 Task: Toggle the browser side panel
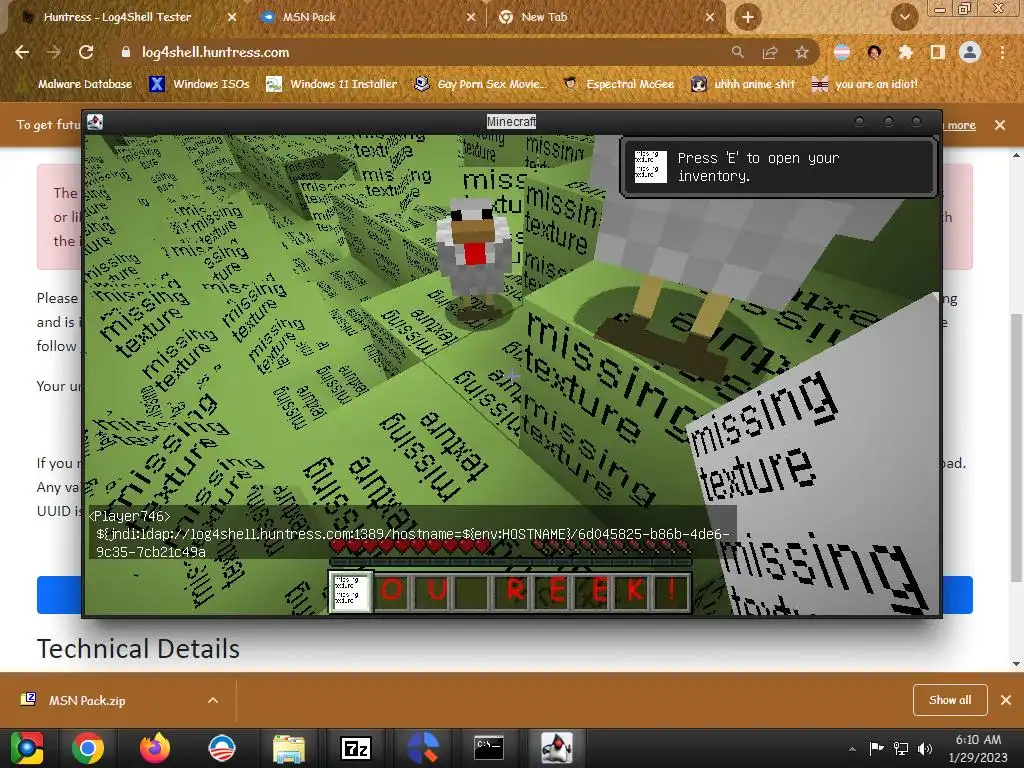[938, 52]
